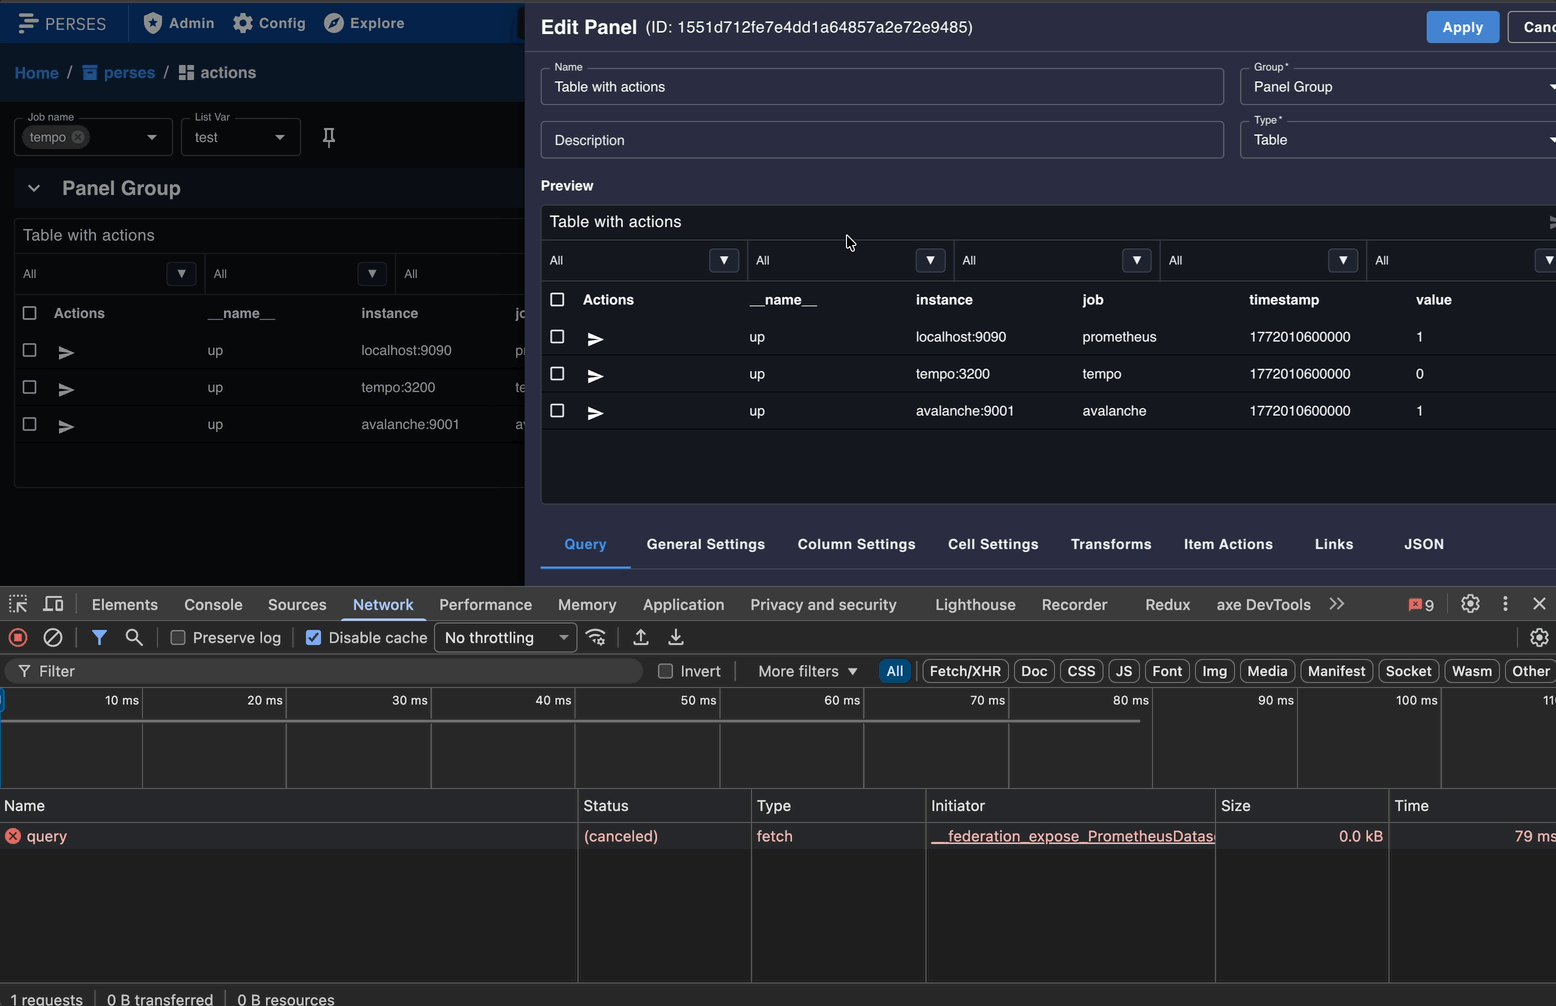
Task: Toggle the device toolbar icon
Action: click(53, 604)
